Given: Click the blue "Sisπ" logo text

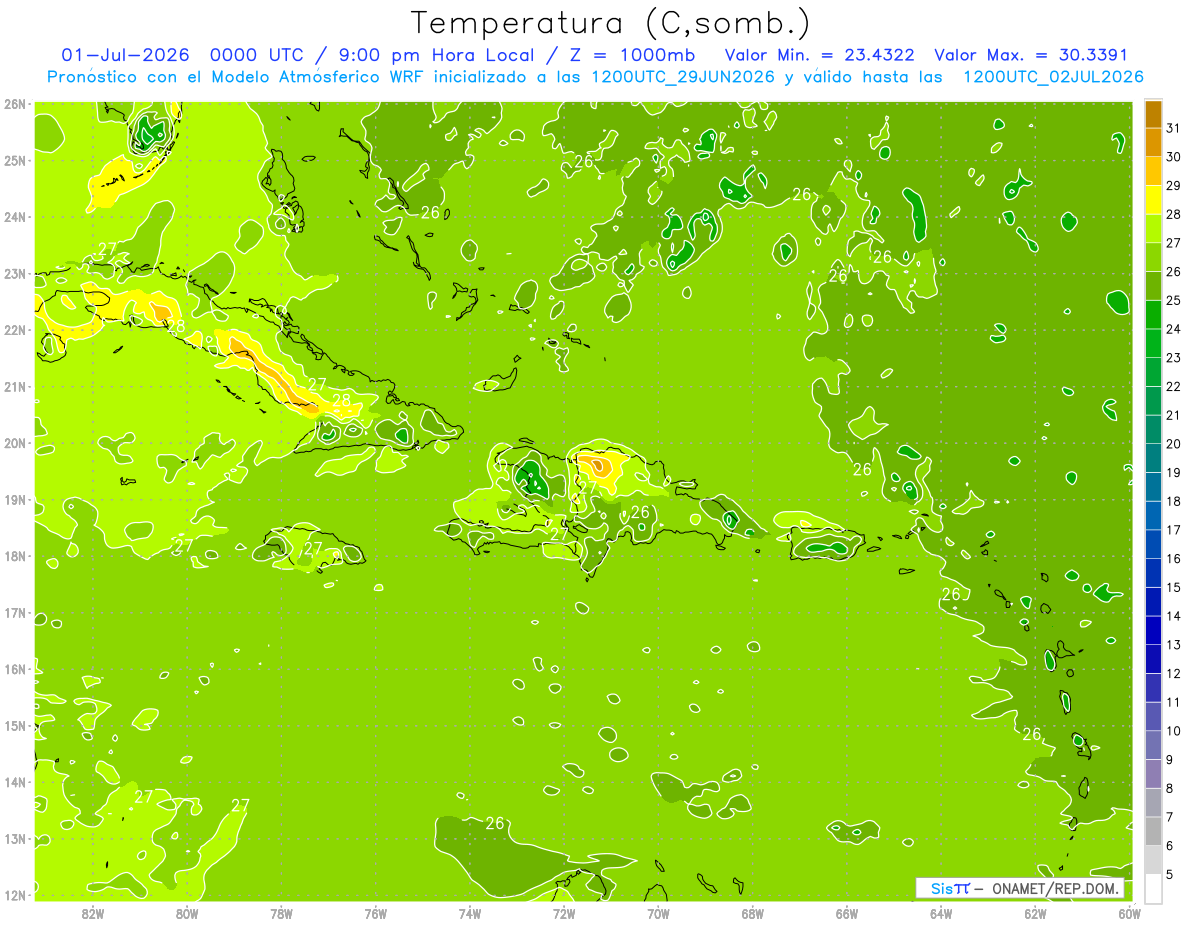Looking at the screenshot, I should tap(949, 888).
